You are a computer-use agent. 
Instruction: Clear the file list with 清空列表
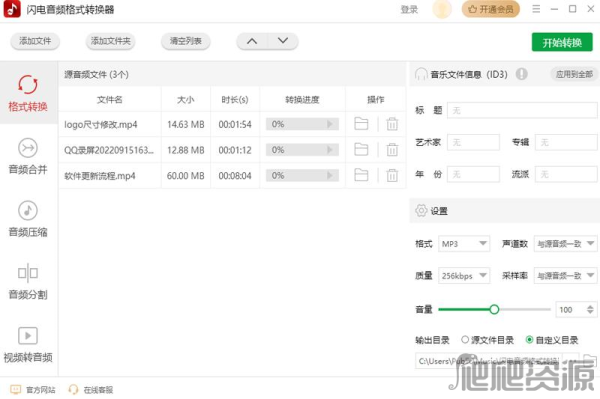[186, 41]
